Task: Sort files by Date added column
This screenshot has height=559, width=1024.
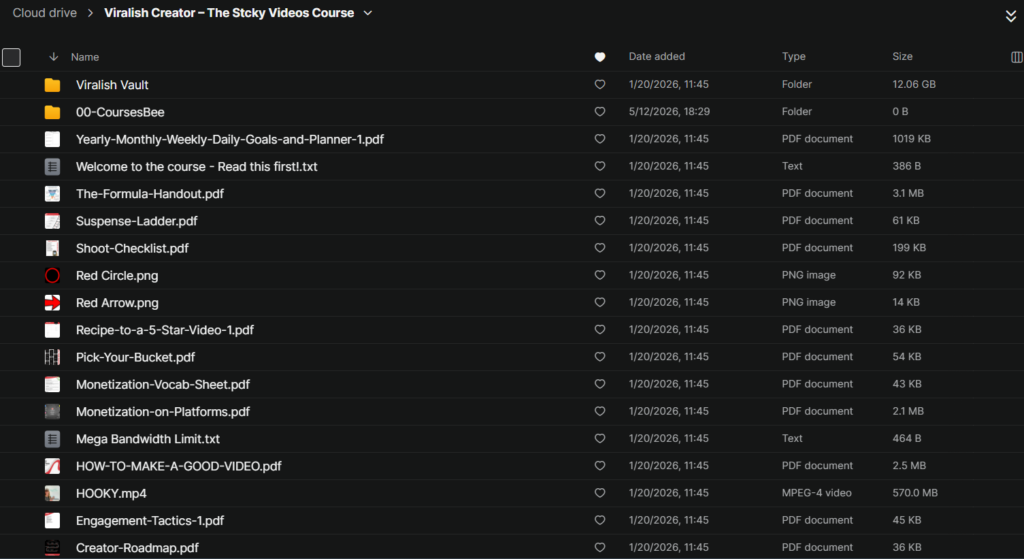Action: [656, 57]
